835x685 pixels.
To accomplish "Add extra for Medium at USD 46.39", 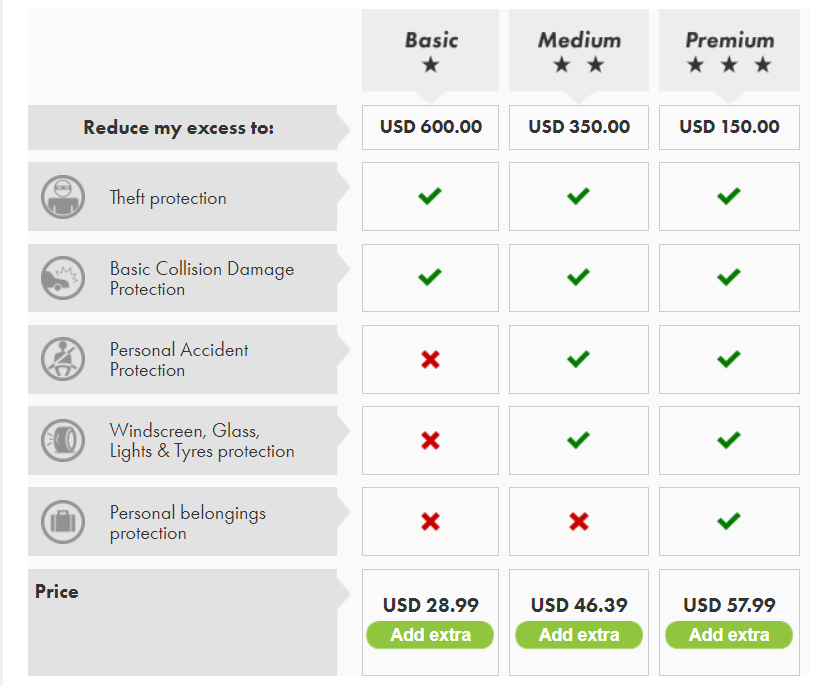I will pos(579,635).
